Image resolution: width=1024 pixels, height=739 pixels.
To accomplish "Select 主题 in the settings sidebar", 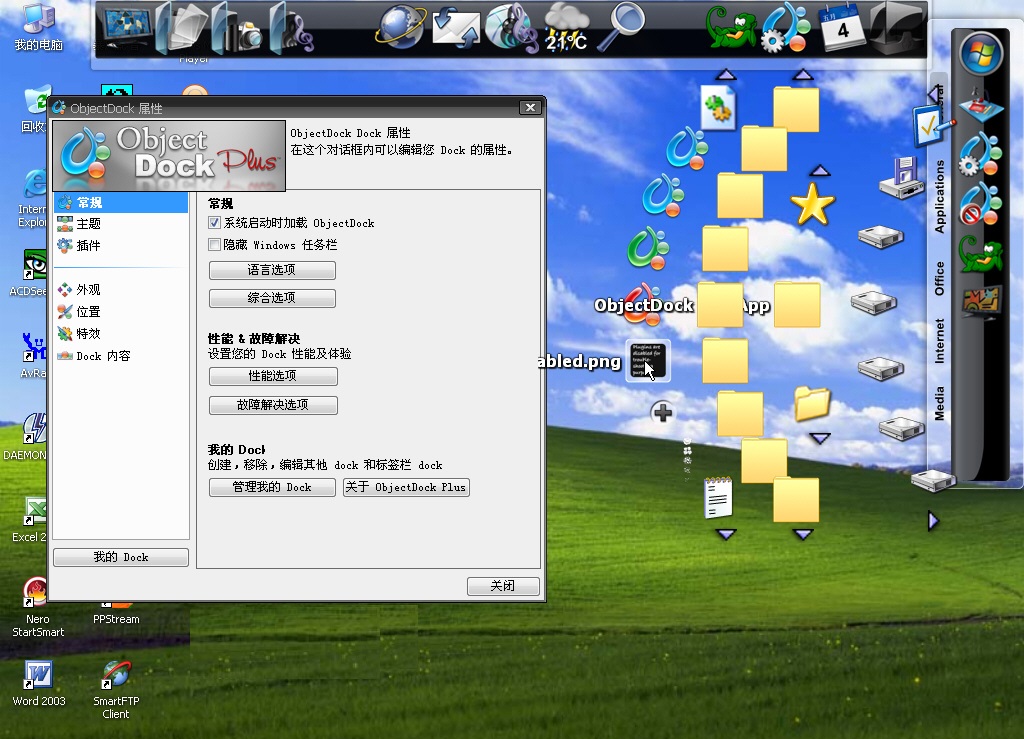I will click(x=88, y=224).
